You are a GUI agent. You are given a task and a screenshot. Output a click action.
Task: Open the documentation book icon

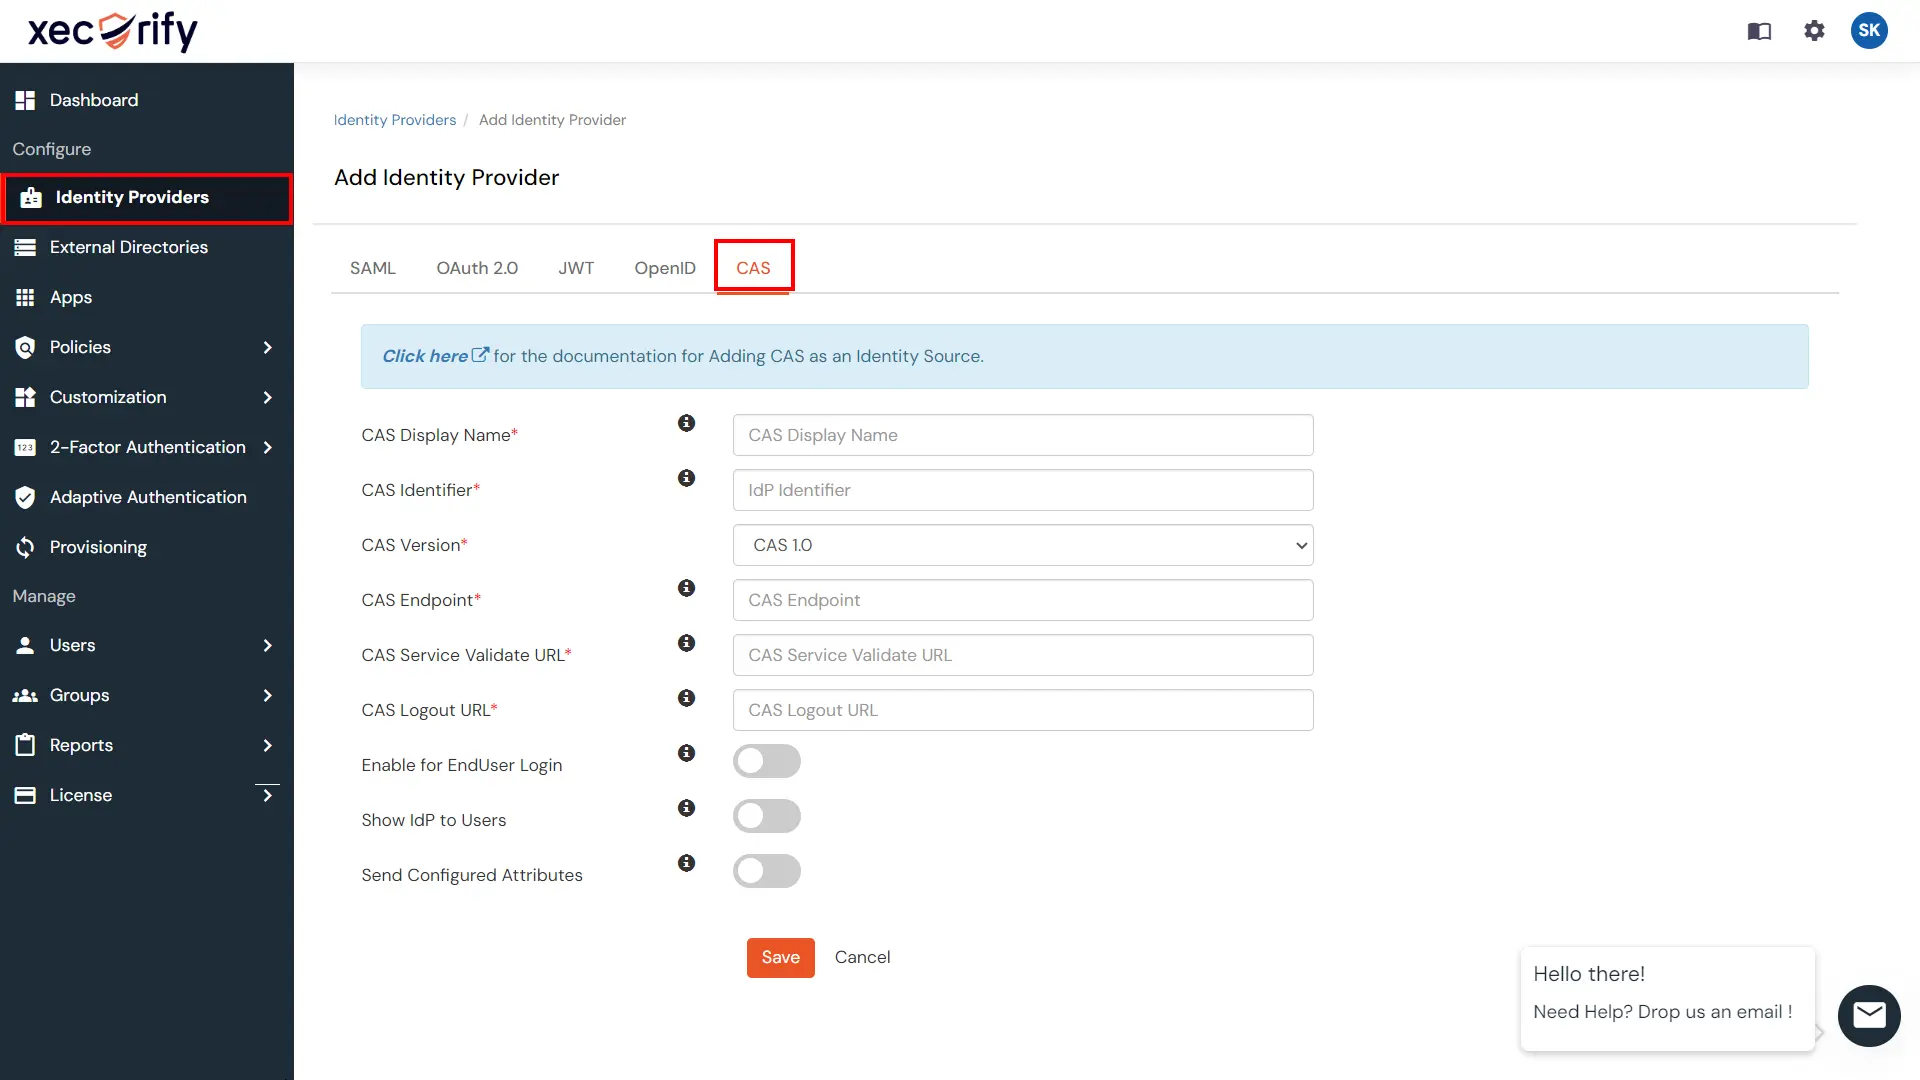[1759, 31]
